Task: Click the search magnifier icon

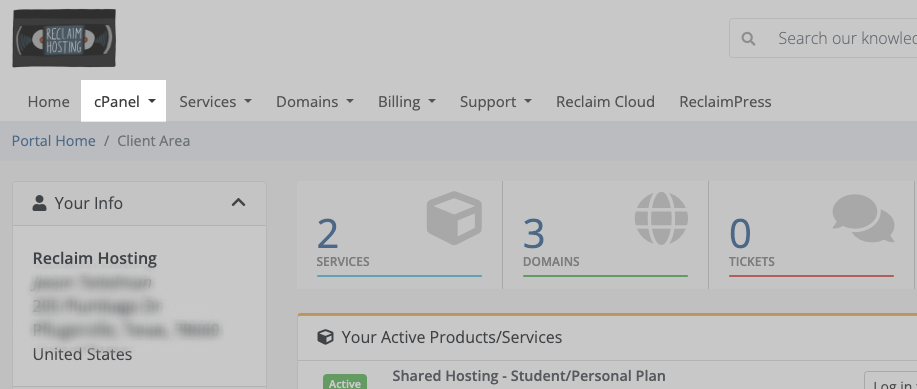Action: 748,39
